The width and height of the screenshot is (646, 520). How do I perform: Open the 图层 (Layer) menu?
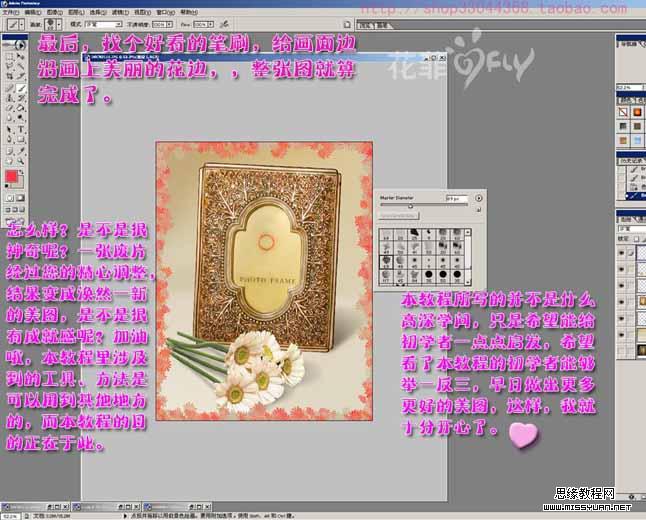tap(76, 12)
